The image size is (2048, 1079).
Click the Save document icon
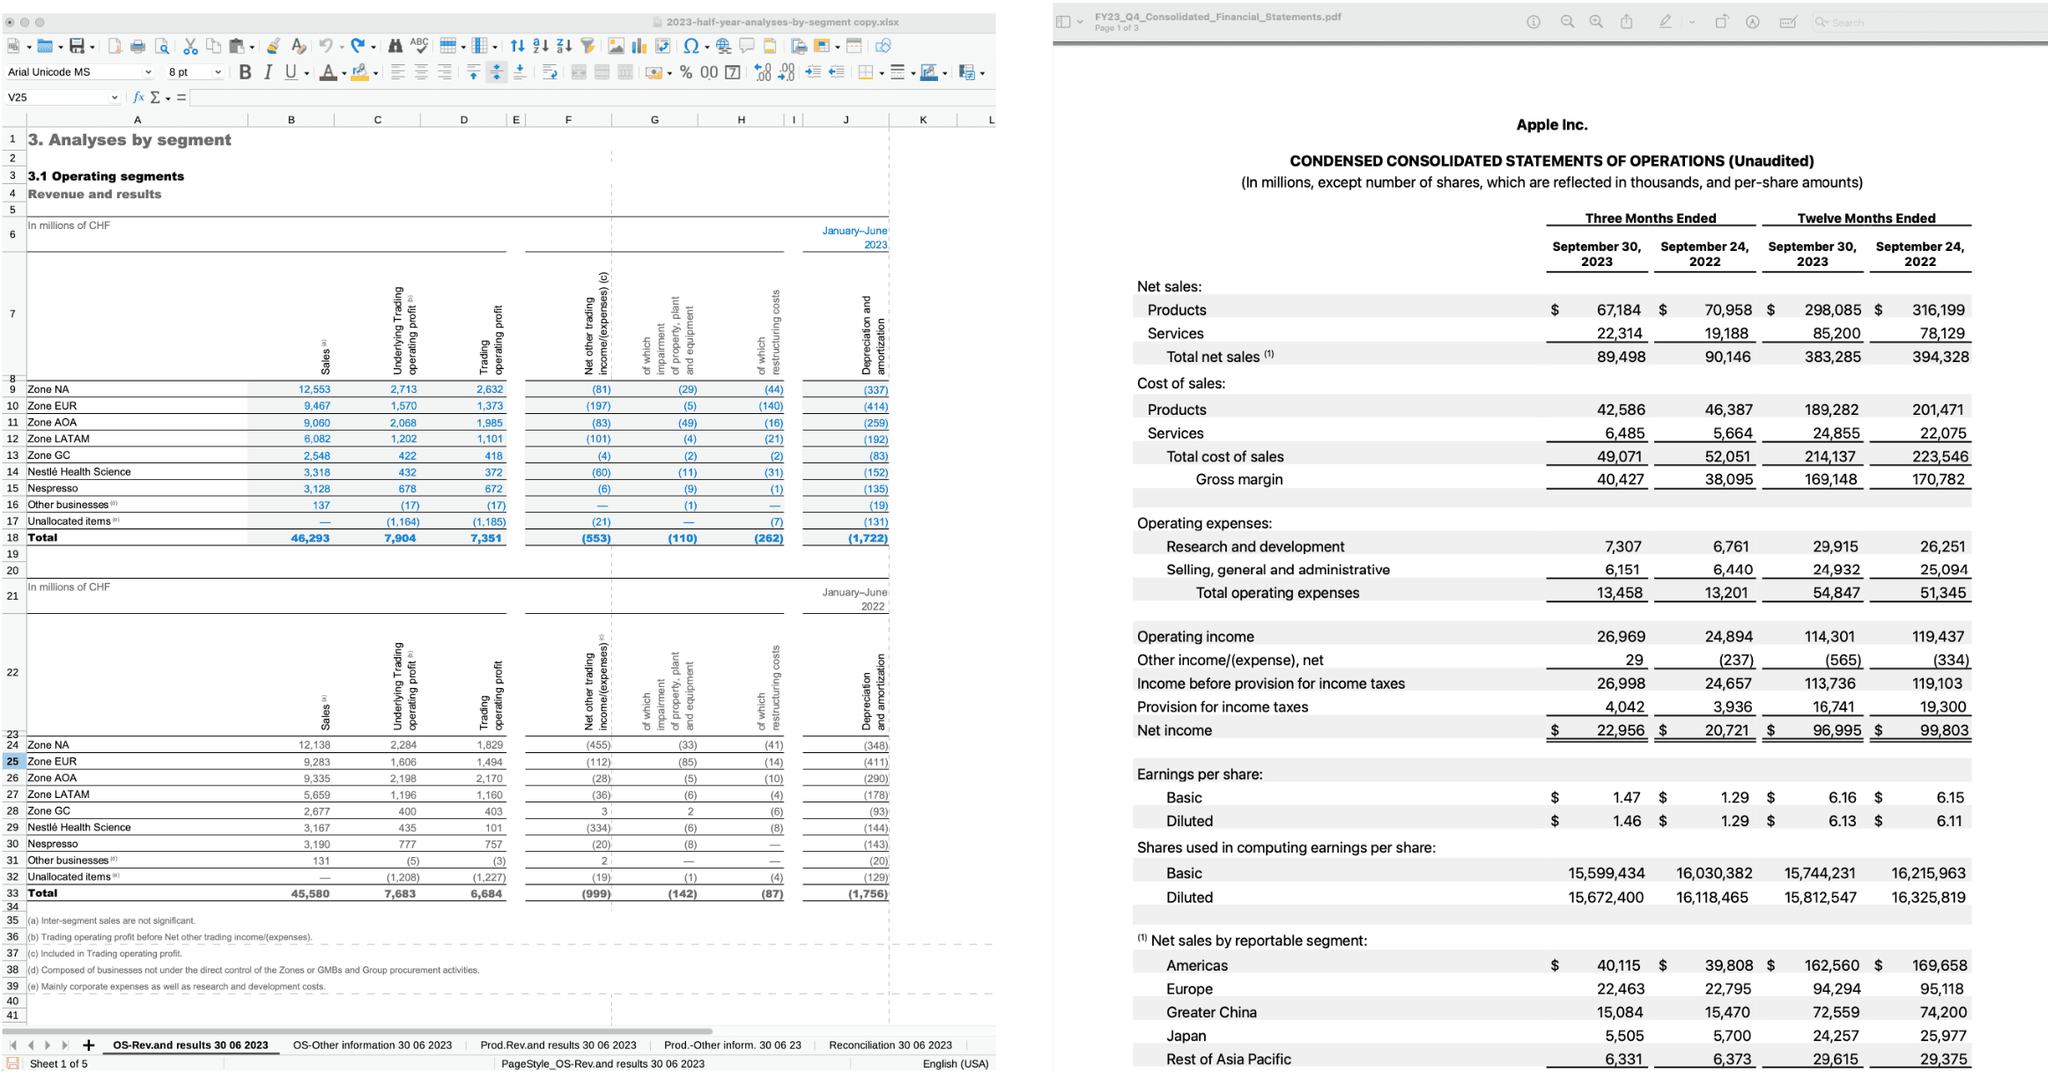(76, 46)
